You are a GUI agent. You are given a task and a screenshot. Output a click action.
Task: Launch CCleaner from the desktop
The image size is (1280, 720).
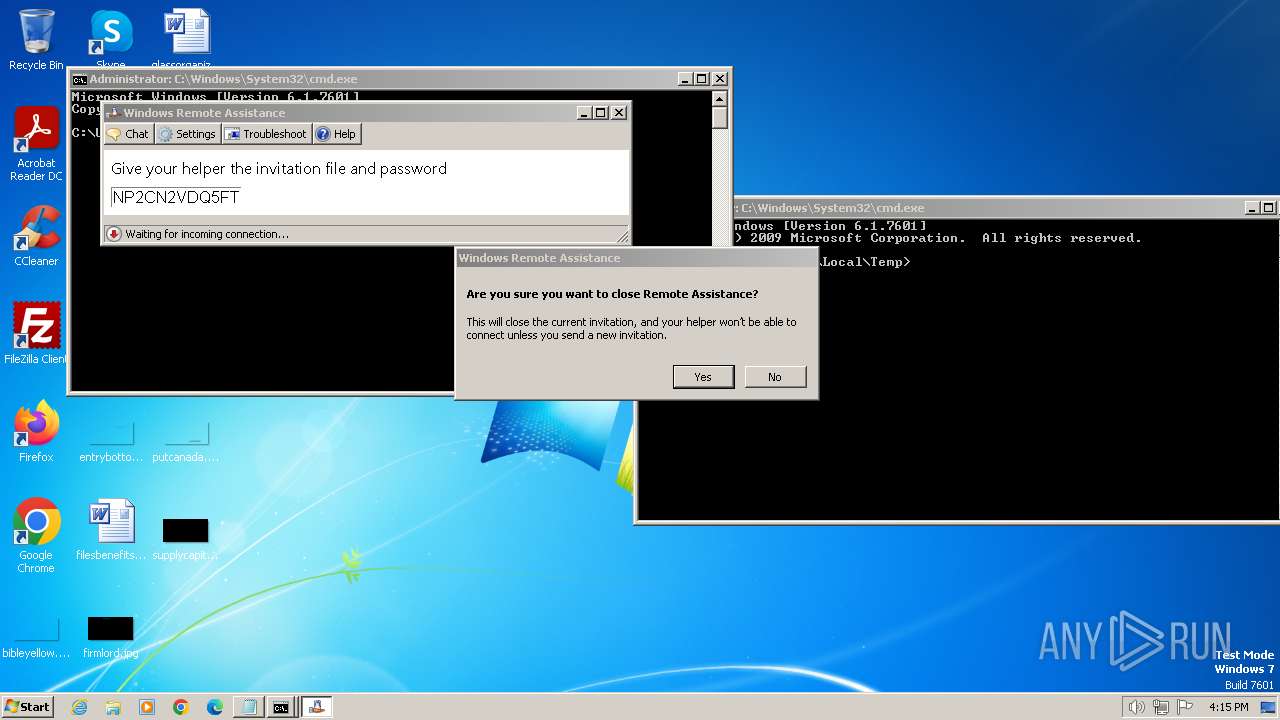(x=36, y=236)
